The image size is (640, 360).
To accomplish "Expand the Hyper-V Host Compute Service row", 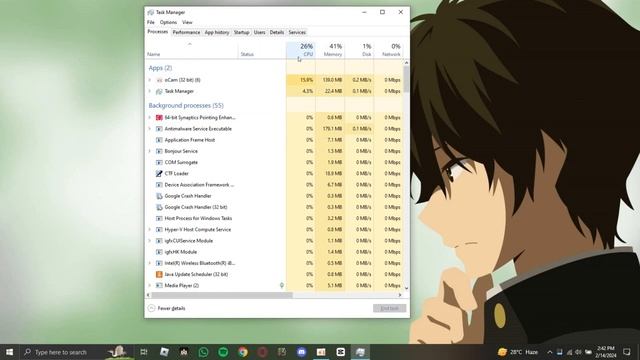I will (x=150, y=229).
